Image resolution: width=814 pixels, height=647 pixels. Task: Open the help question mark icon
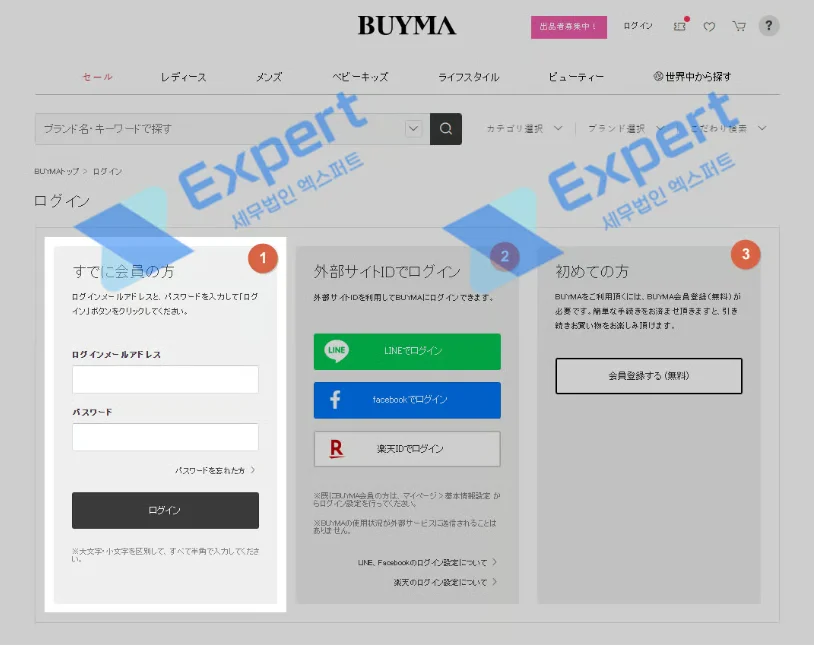(x=769, y=25)
